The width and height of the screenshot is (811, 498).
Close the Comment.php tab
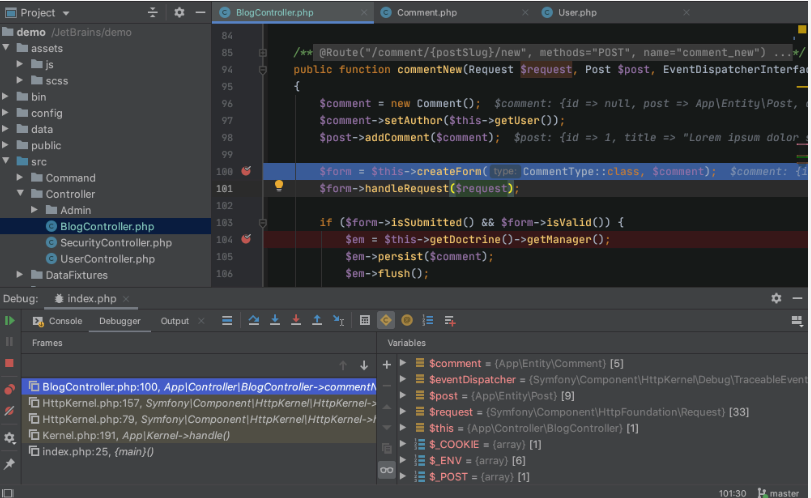pyautogui.click(x=525, y=12)
